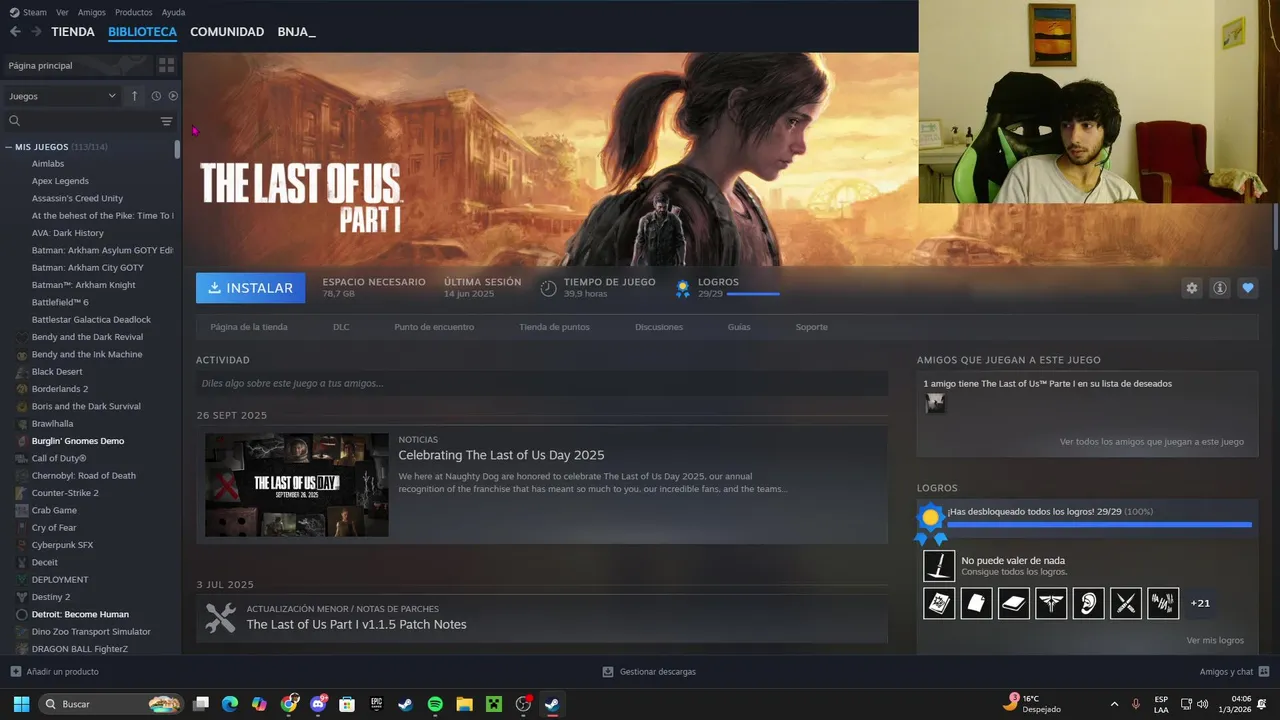1280x720 pixels.
Task: Open the Productos menu
Action: [134, 12]
